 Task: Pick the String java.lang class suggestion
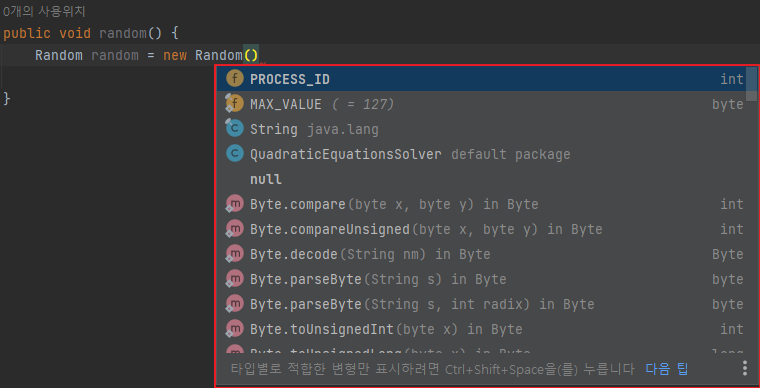[481, 129]
